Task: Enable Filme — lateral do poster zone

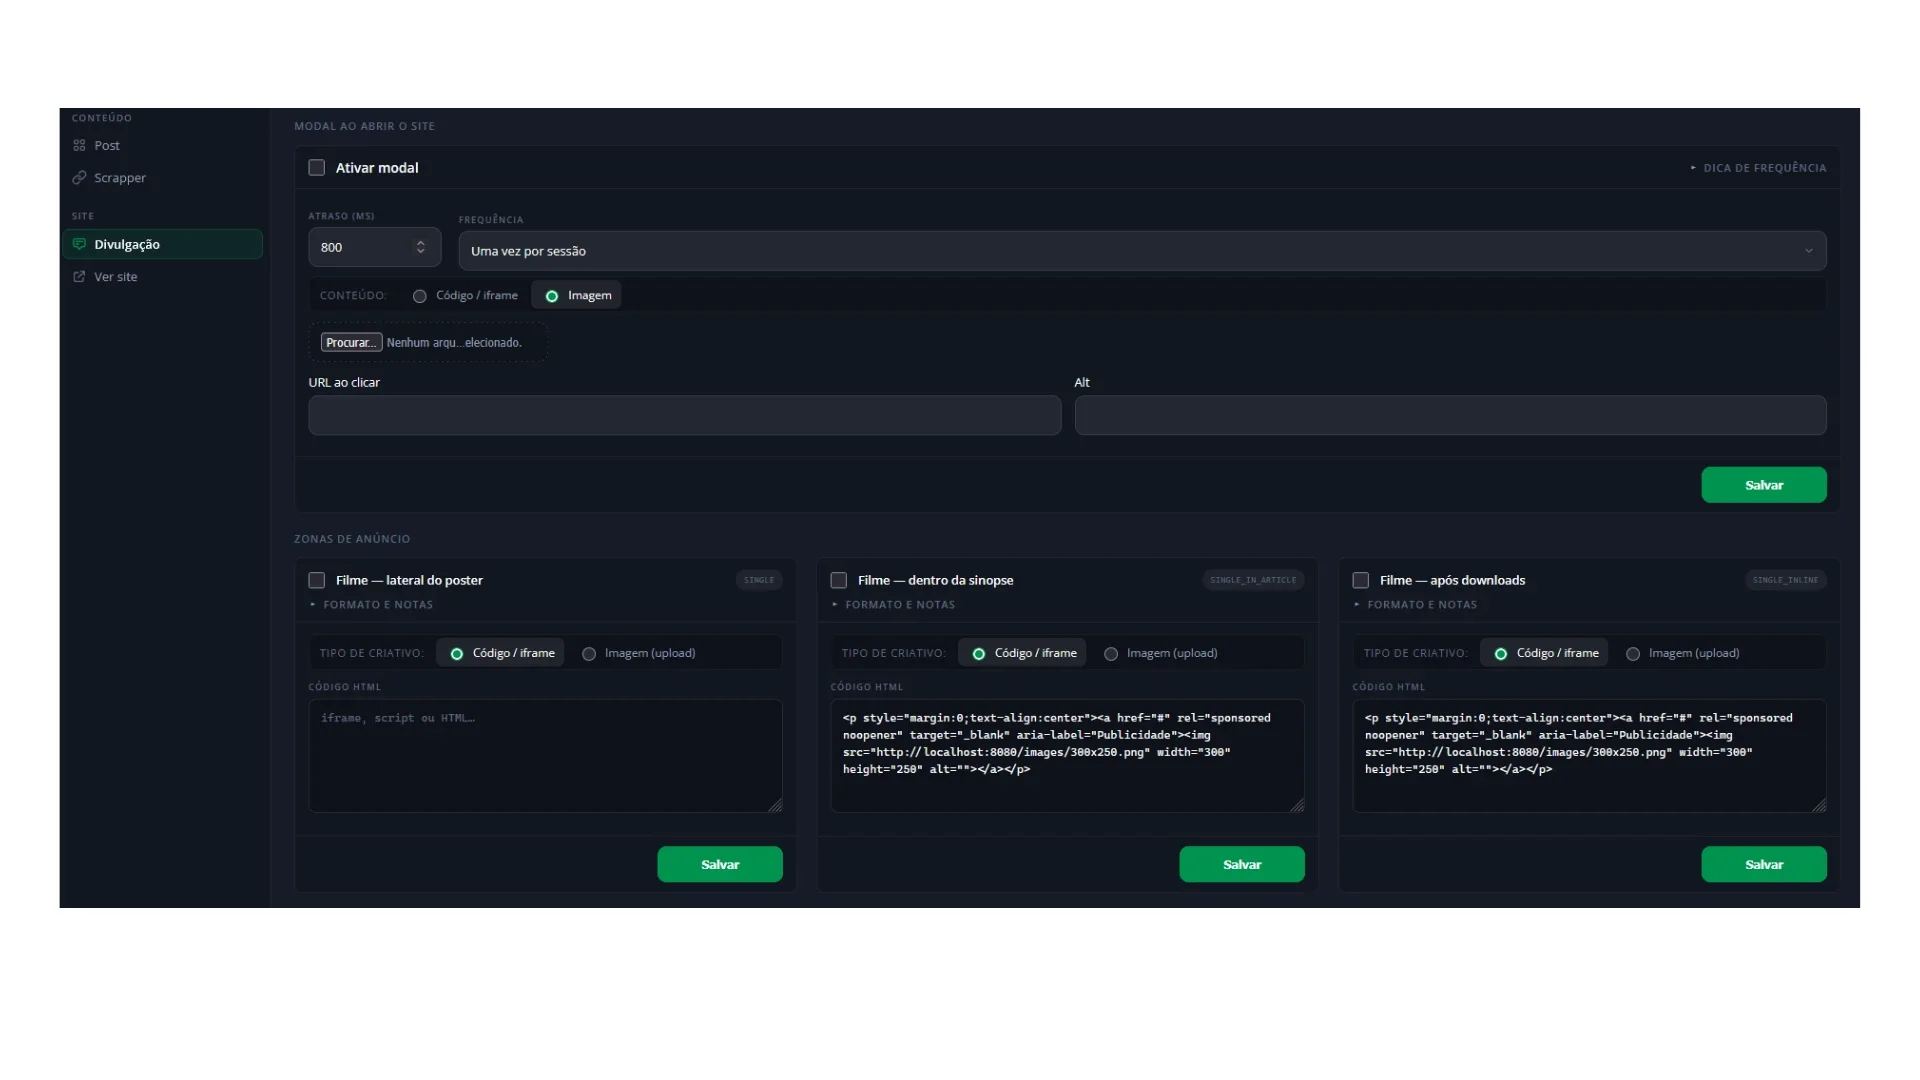Action: click(x=316, y=580)
